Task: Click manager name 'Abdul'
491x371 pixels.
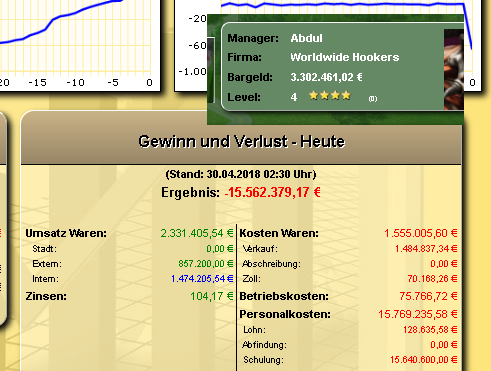Action: coord(306,38)
